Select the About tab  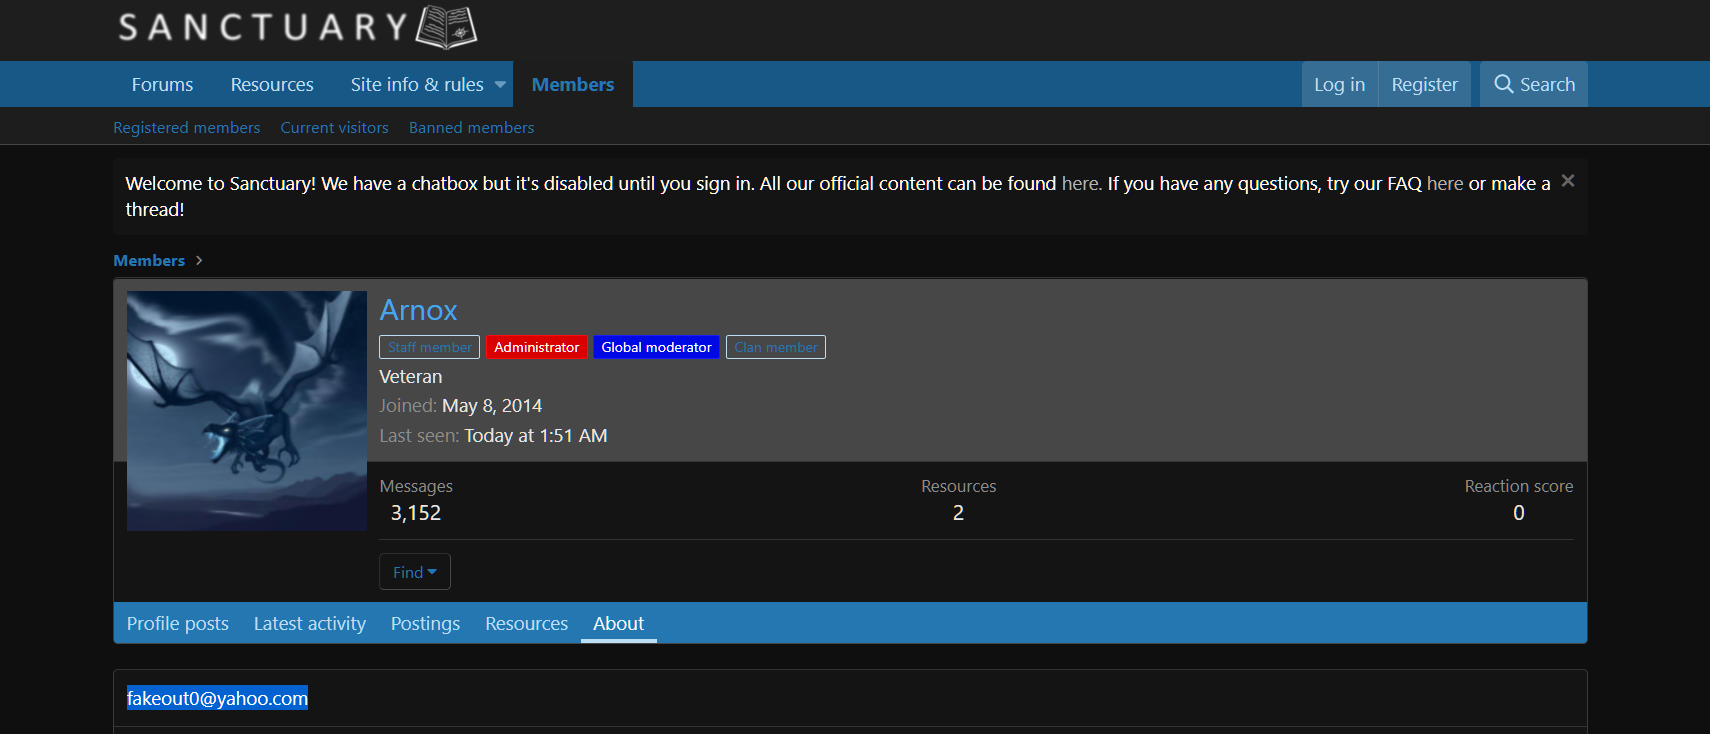point(619,623)
